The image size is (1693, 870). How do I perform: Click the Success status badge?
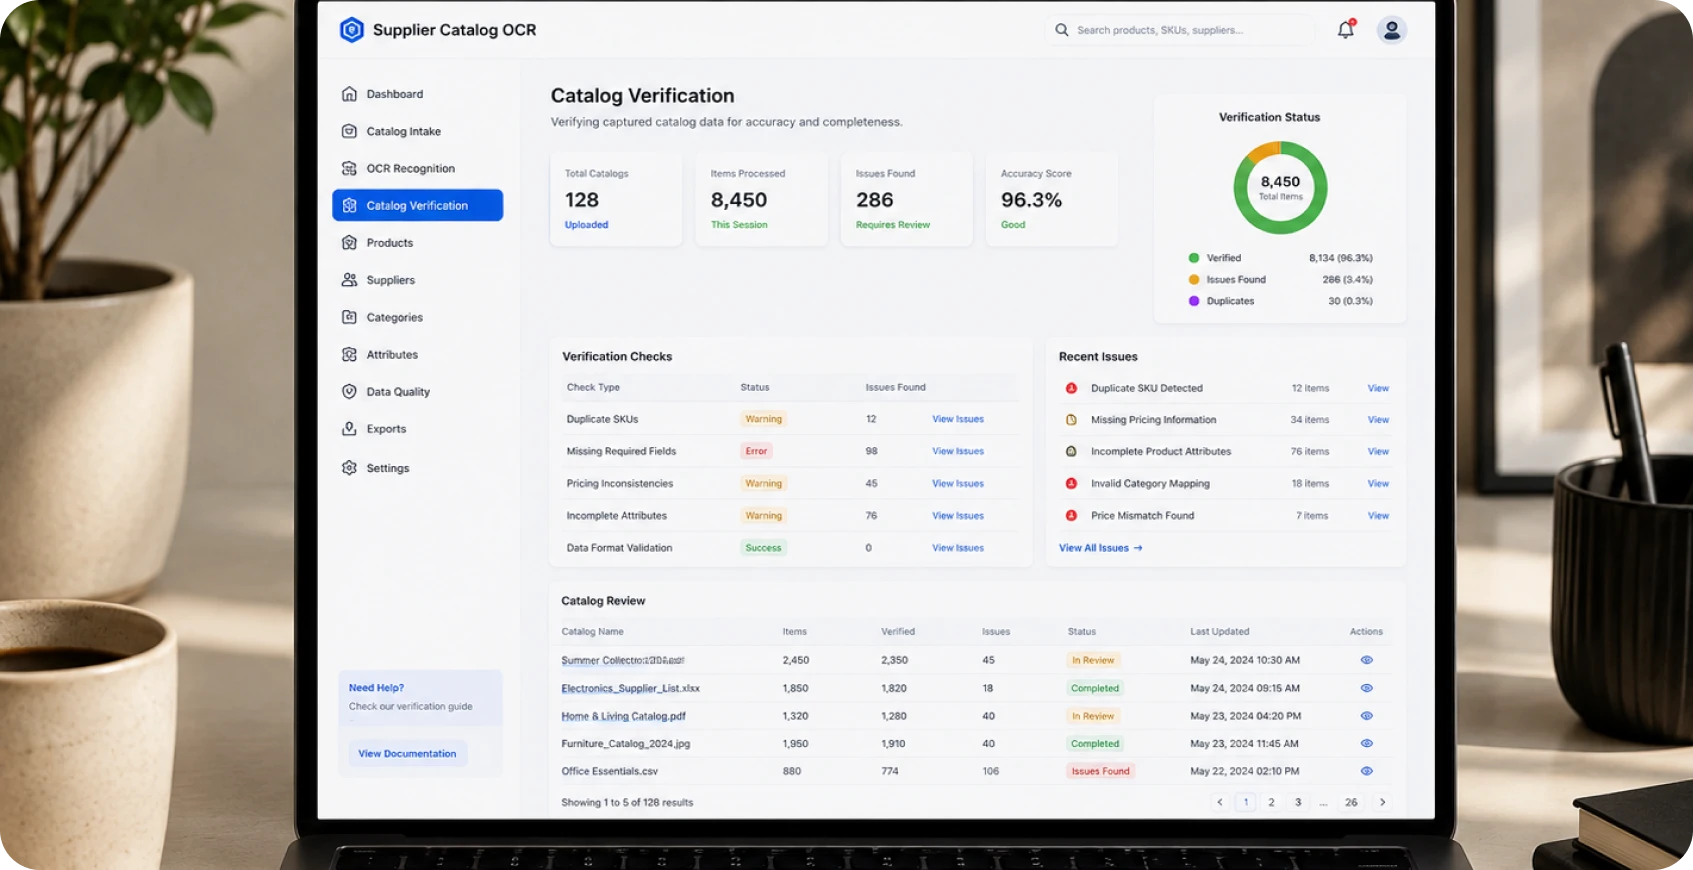[x=763, y=548]
